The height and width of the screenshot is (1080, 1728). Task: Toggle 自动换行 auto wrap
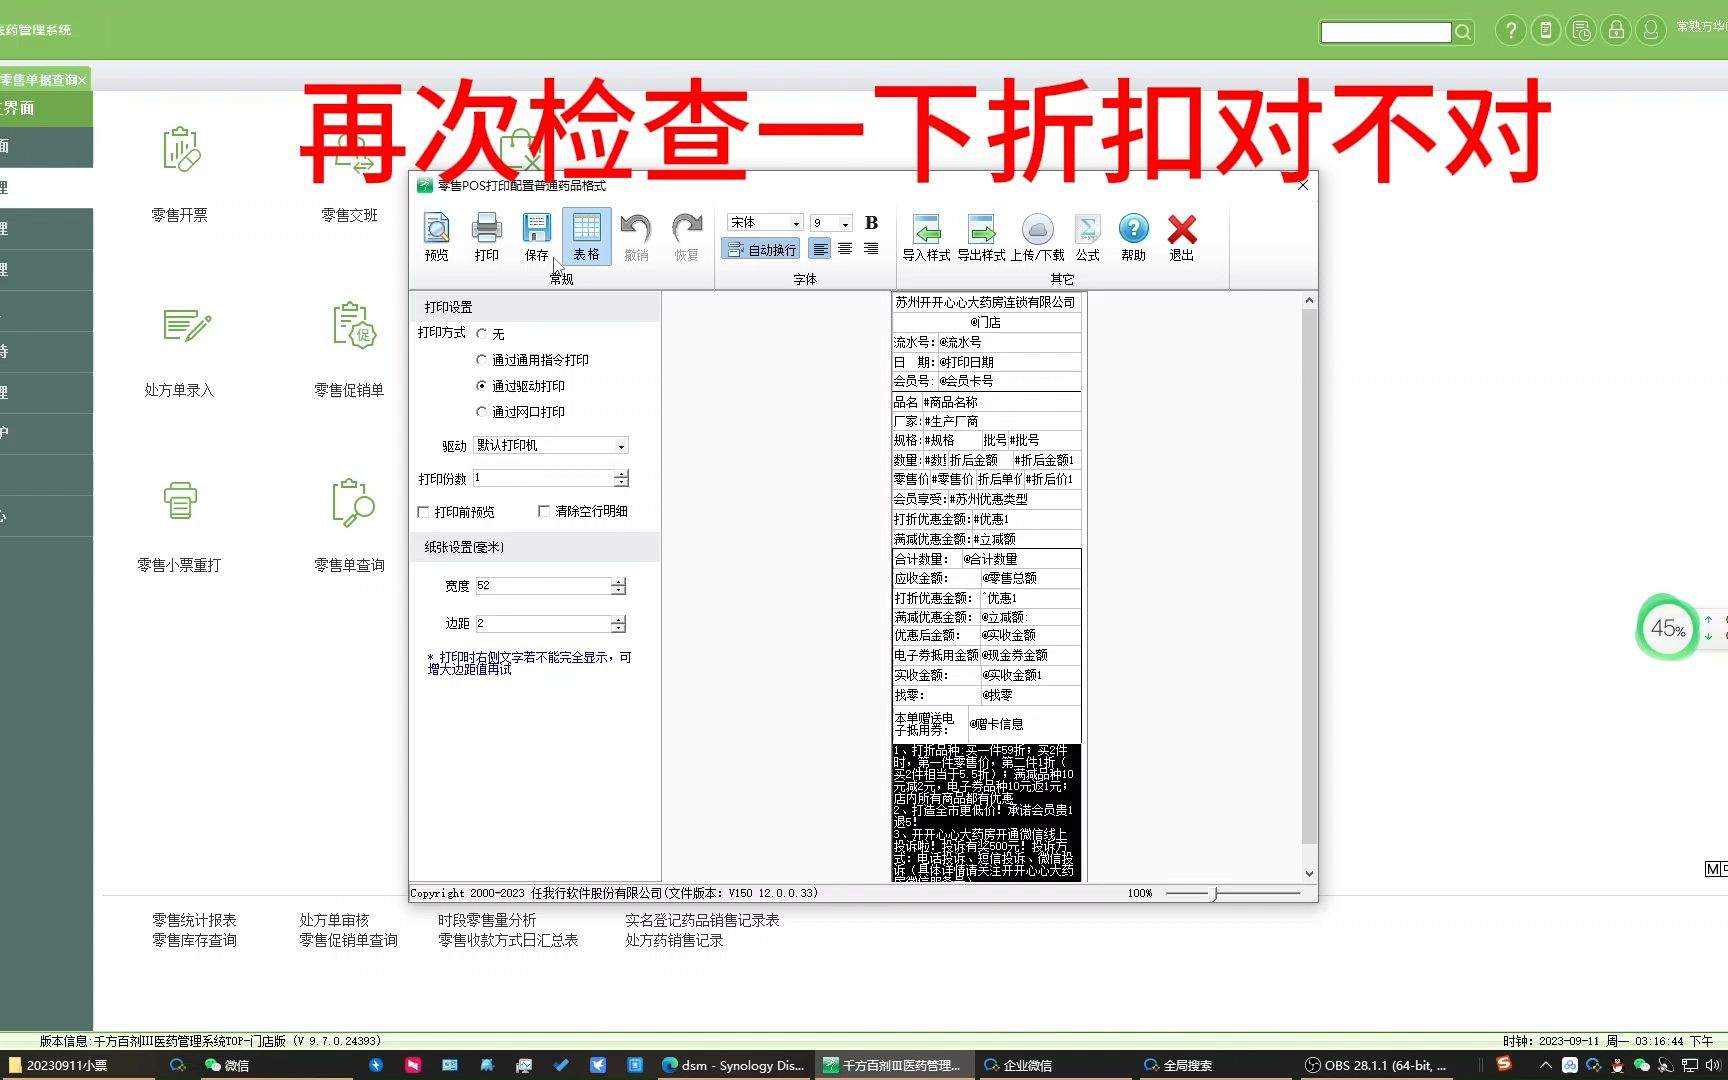(x=761, y=249)
